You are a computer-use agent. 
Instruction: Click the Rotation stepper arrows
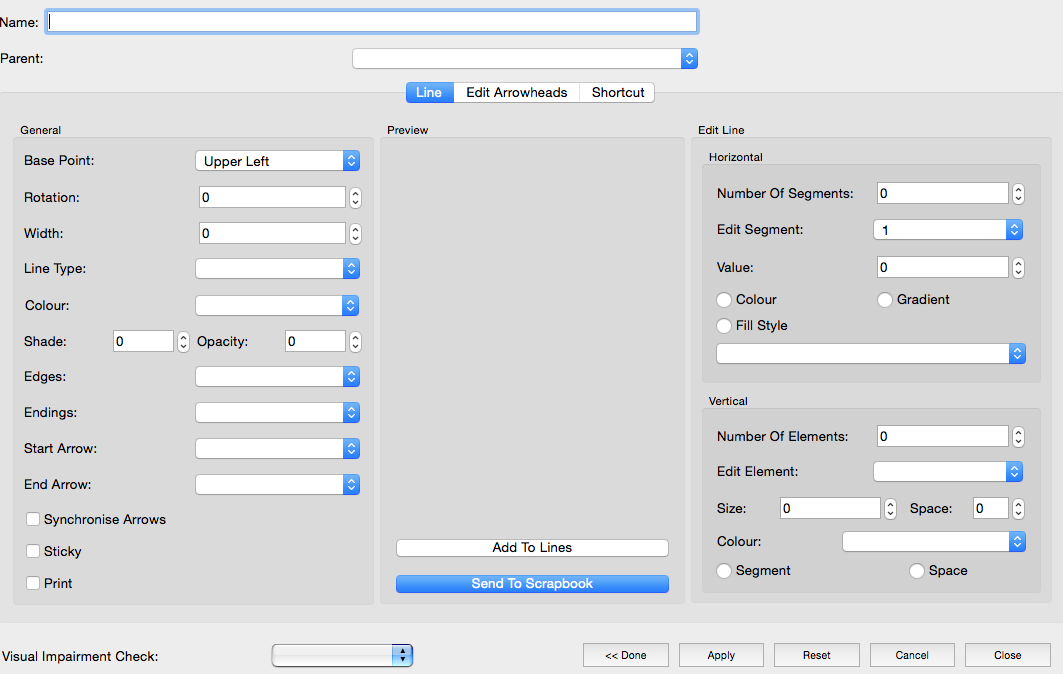[355, 198]
